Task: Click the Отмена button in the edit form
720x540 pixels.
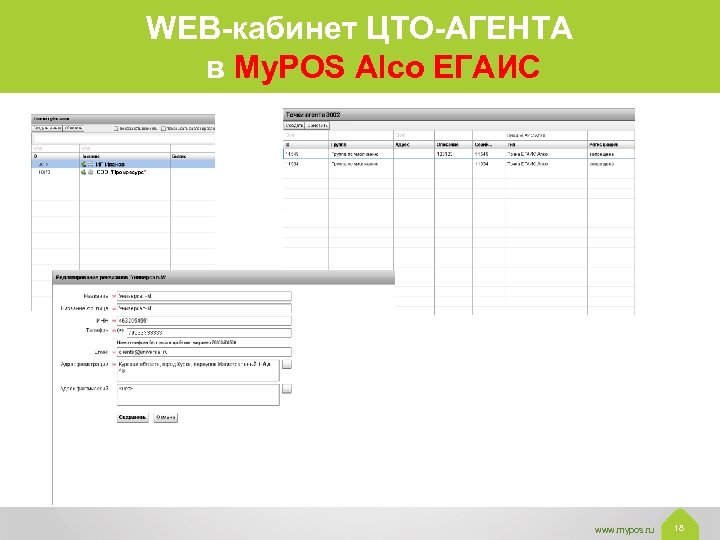Action: click(165, 417)
